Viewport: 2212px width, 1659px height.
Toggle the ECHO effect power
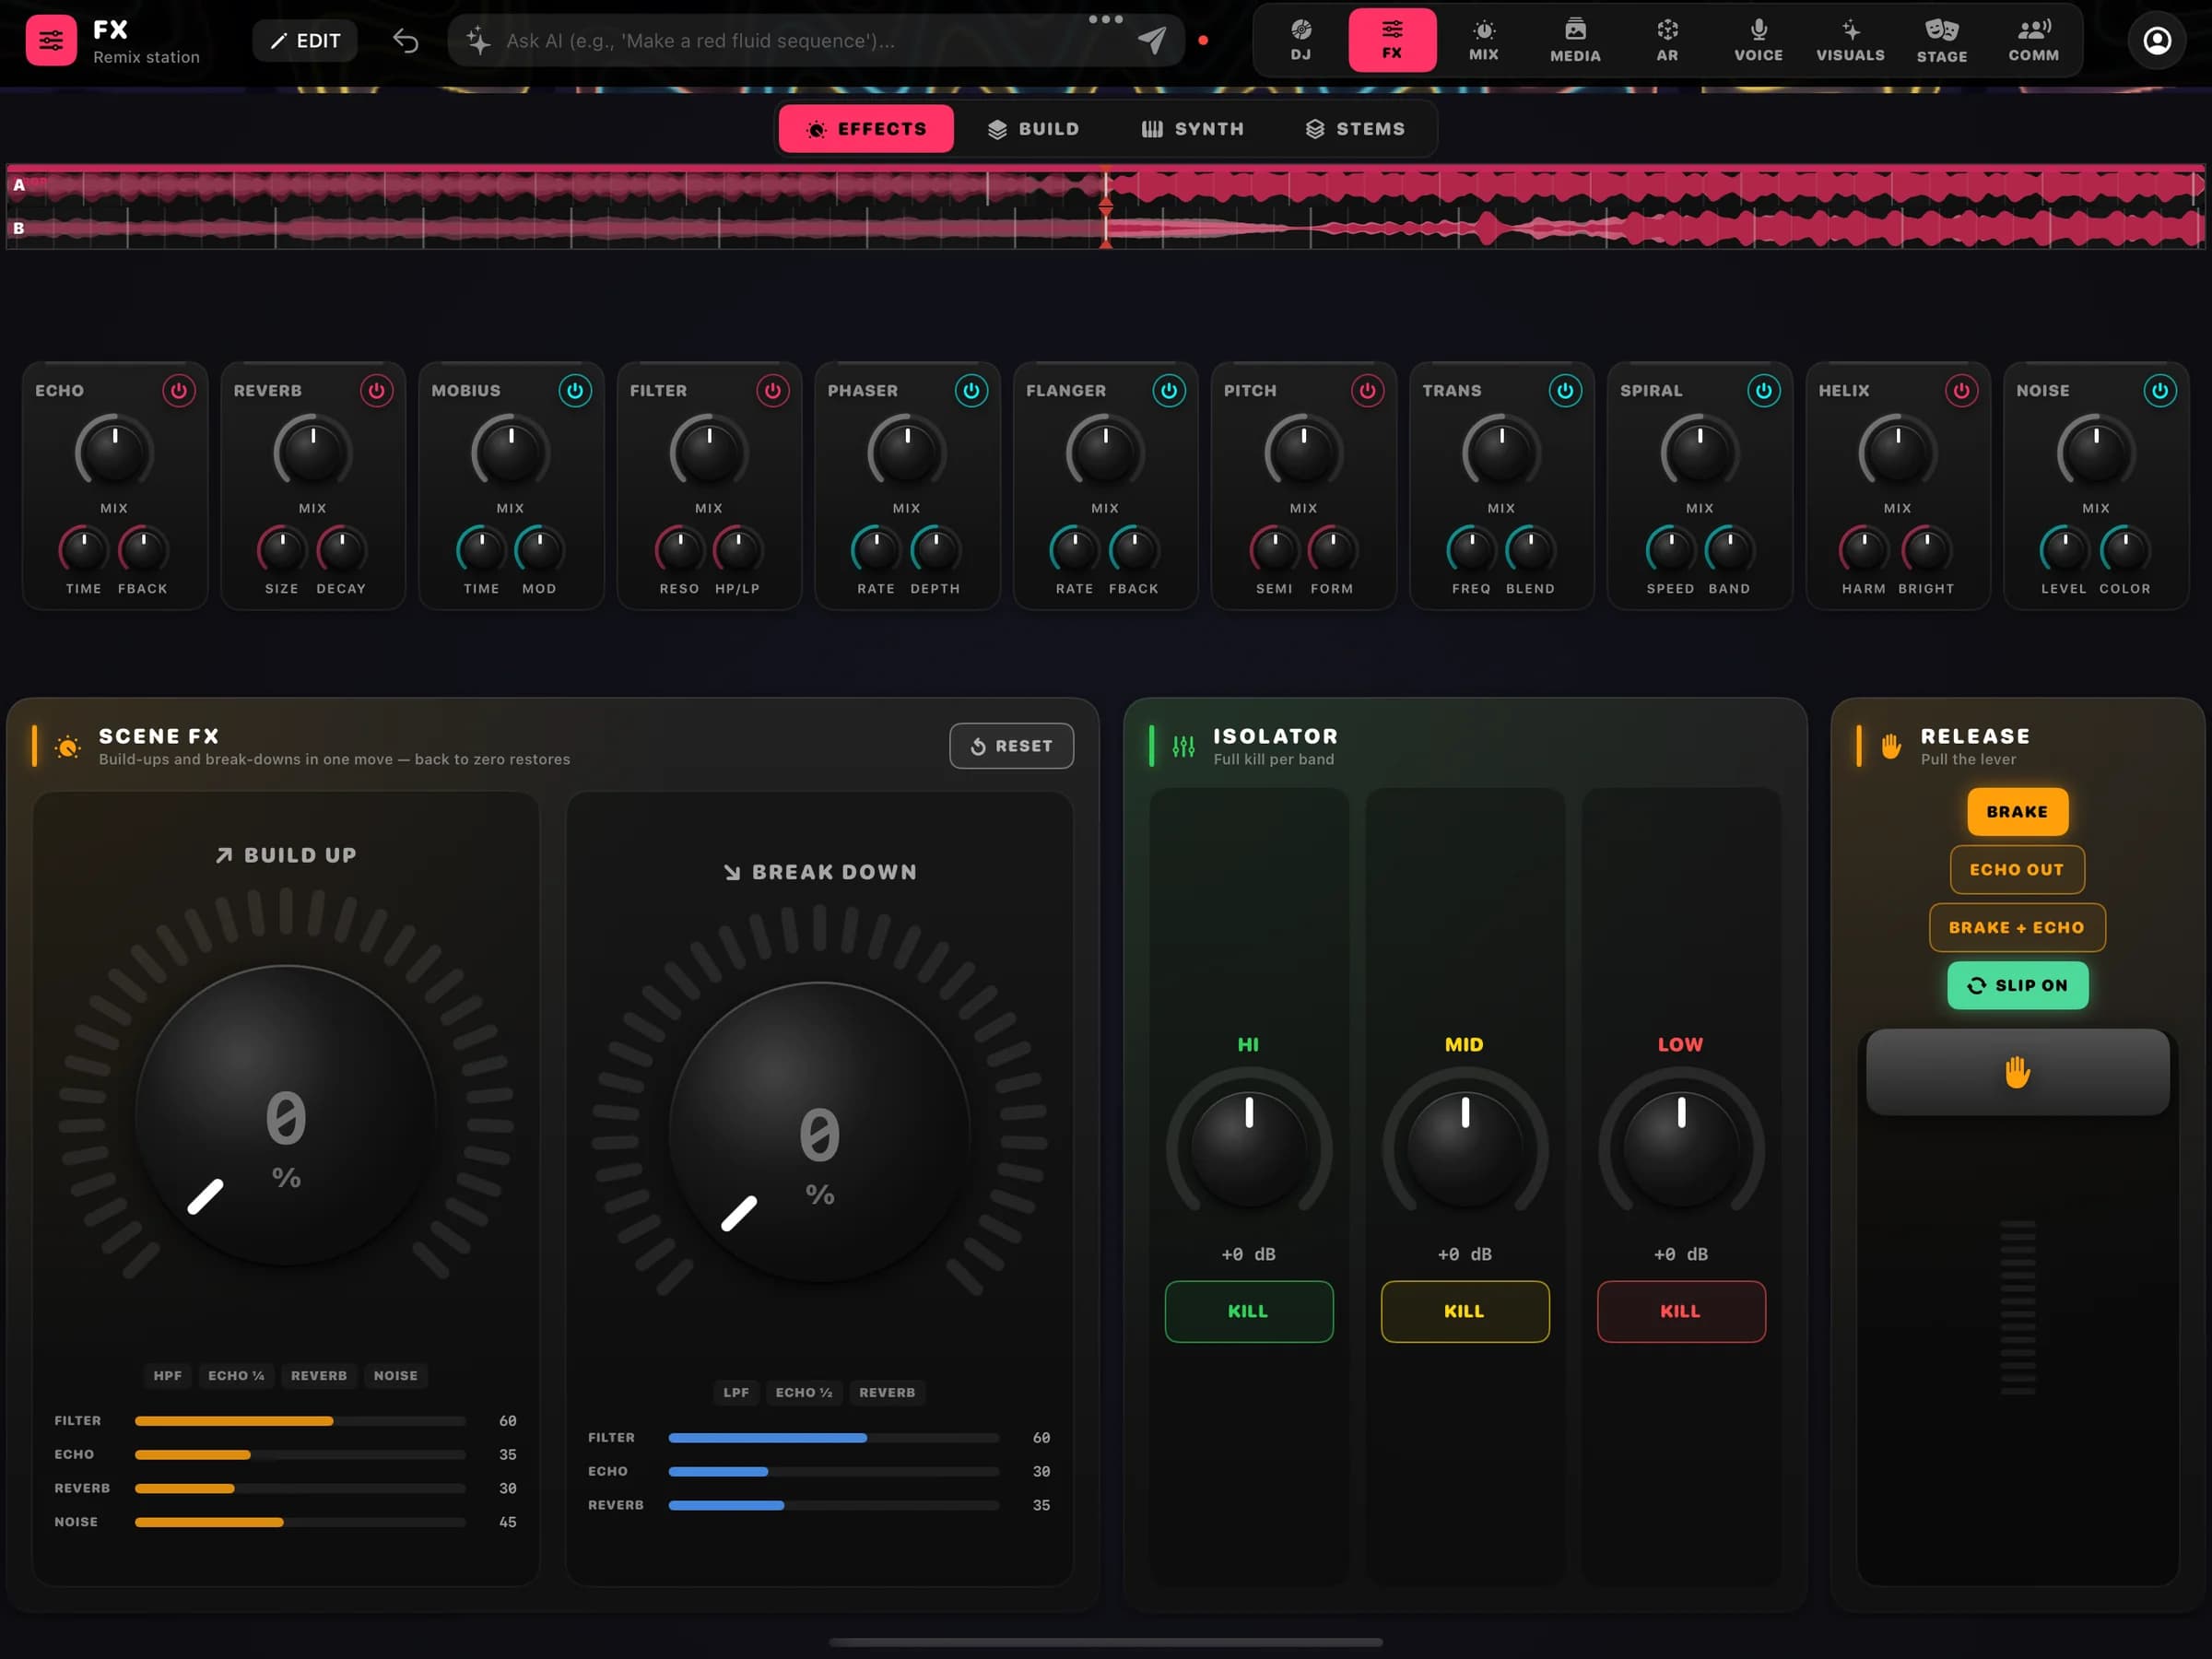179,390
